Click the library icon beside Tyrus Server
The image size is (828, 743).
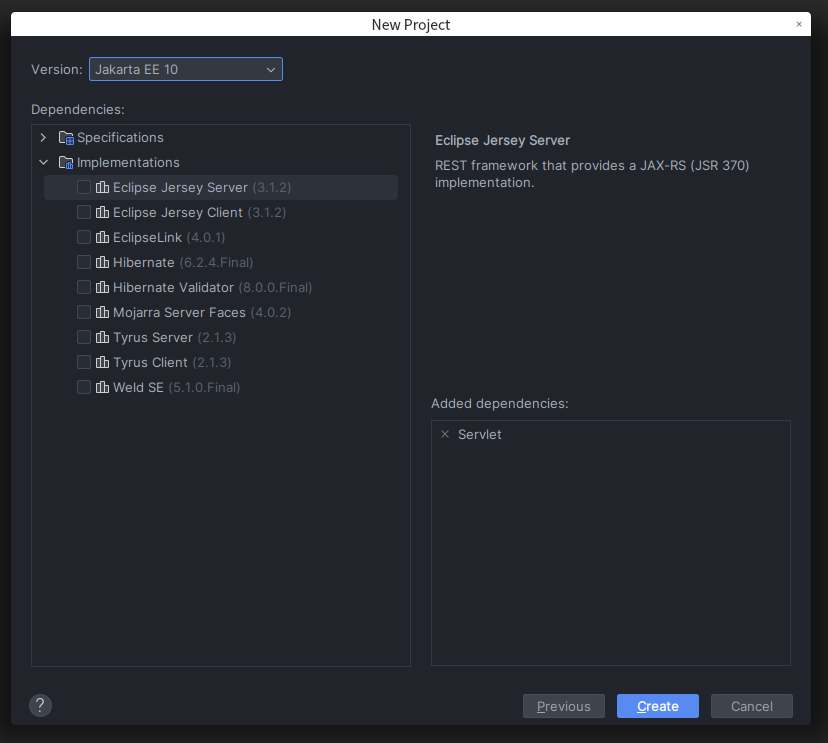tap(102, 337)
